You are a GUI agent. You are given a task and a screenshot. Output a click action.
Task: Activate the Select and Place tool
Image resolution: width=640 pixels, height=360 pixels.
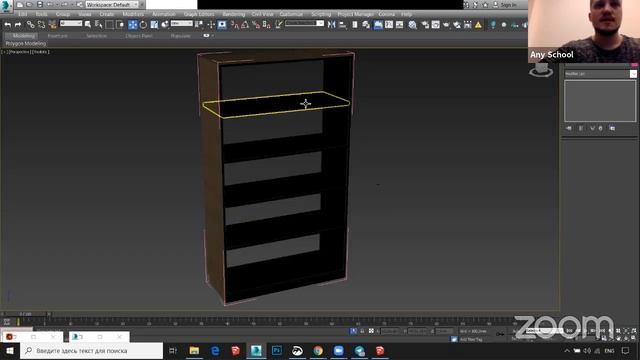click(x=165, y=25)
